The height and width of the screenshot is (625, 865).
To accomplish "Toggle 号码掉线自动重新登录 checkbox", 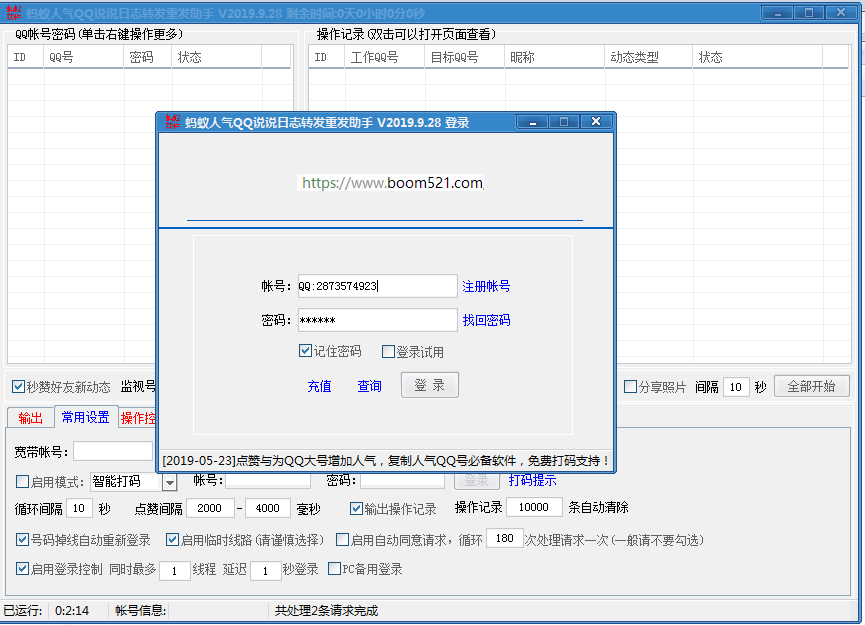I will click(x=23, y=539).
